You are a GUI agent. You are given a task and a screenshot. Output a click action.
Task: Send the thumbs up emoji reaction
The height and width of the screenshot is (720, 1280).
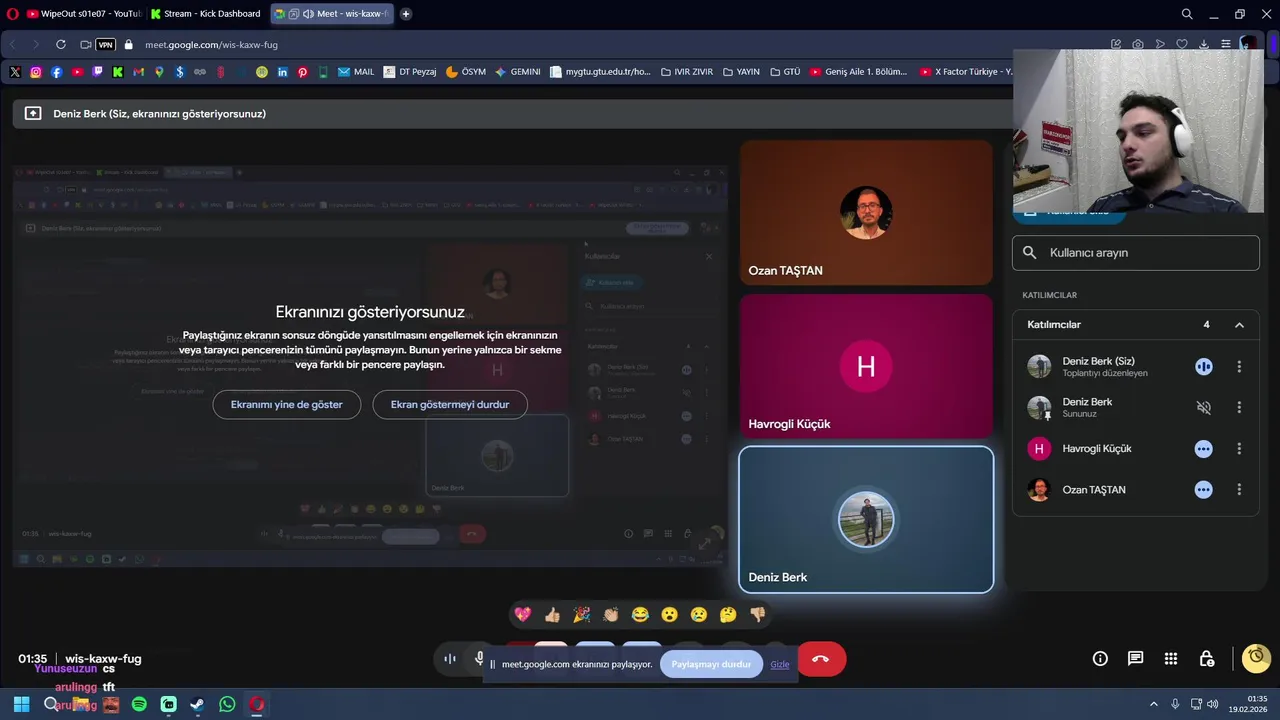(552, 614)
